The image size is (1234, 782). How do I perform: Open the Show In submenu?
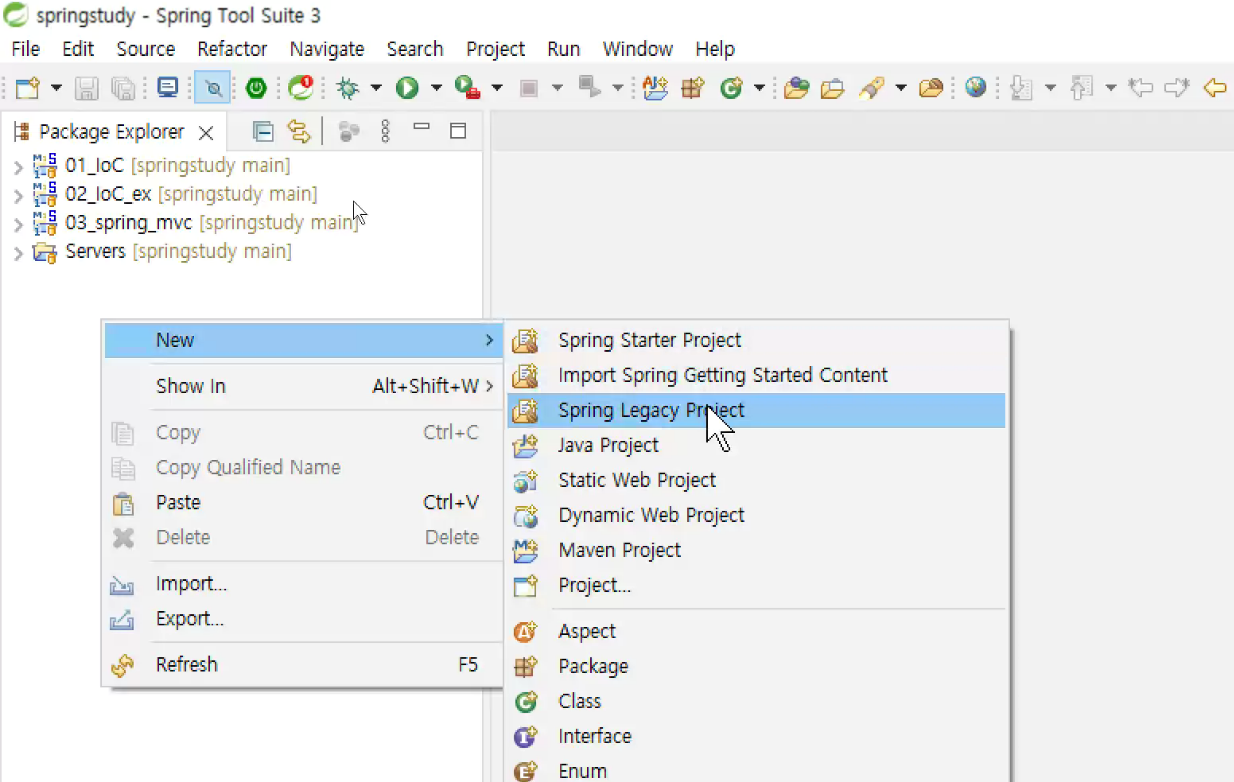coord(302,386)
